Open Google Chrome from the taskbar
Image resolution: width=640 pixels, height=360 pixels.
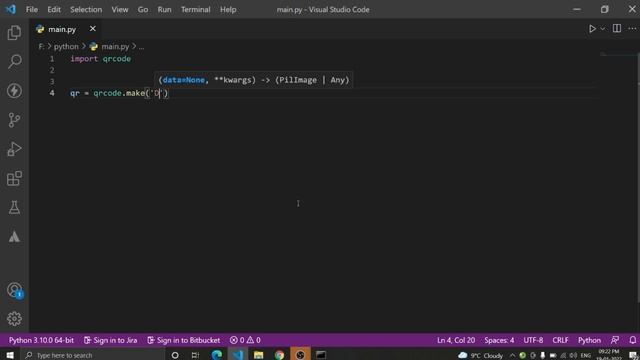coord(279,355)
